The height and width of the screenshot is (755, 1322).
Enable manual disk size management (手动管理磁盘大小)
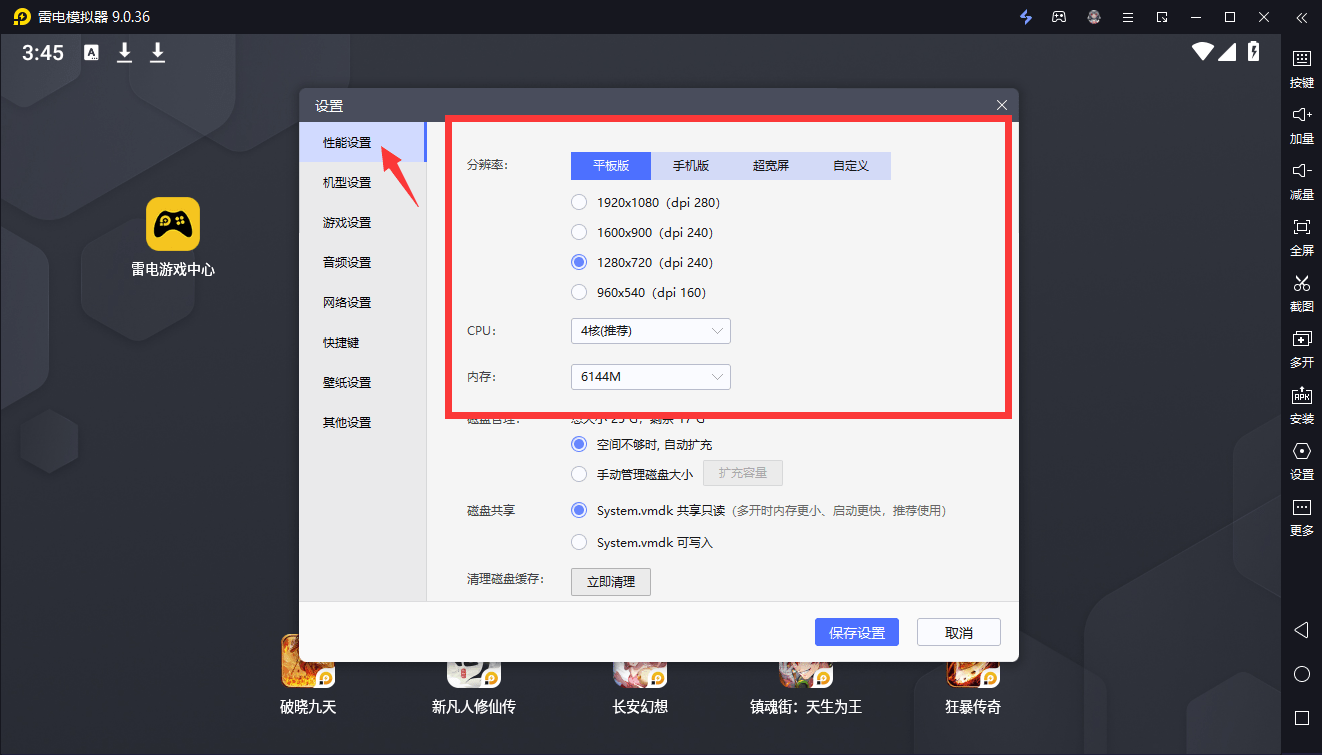coord(579,474)
